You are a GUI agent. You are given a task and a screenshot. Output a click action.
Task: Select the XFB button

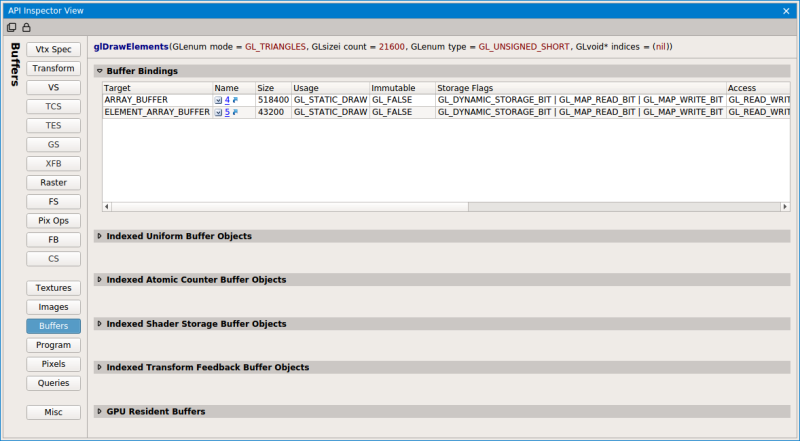coord(54,164)
